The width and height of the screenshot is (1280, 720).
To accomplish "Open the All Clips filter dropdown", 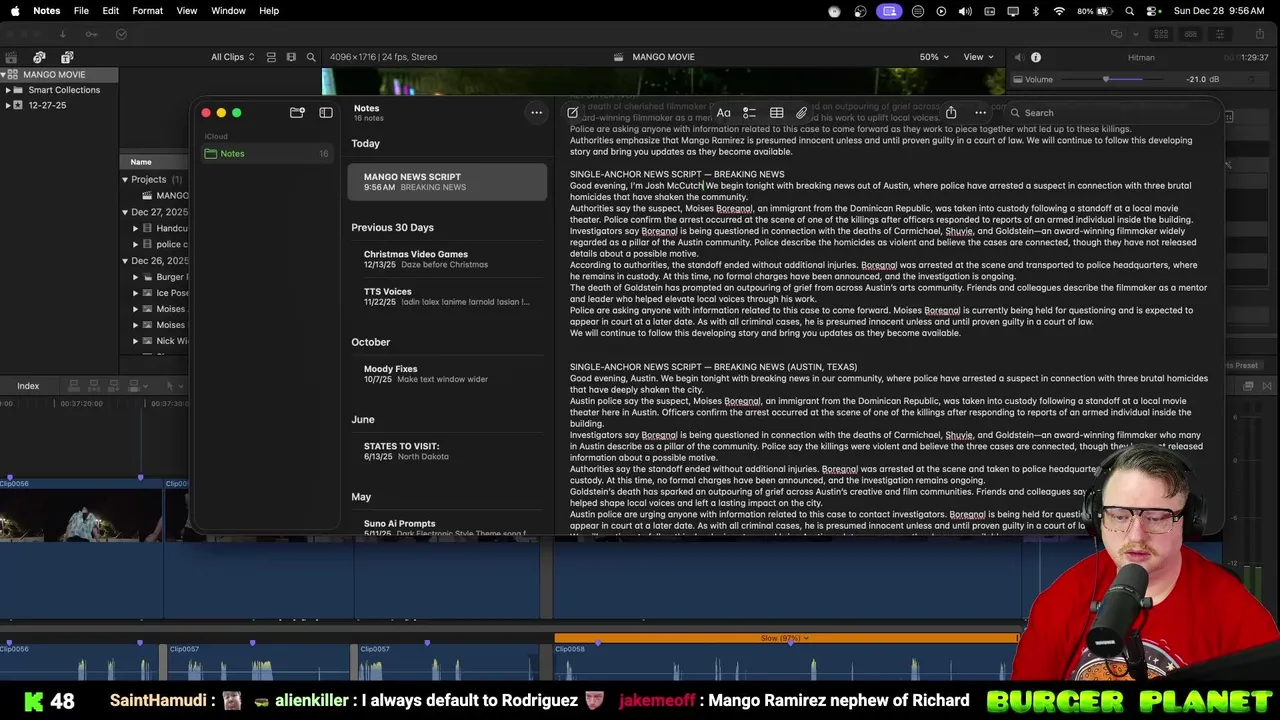I will click(x=232, y=57).
